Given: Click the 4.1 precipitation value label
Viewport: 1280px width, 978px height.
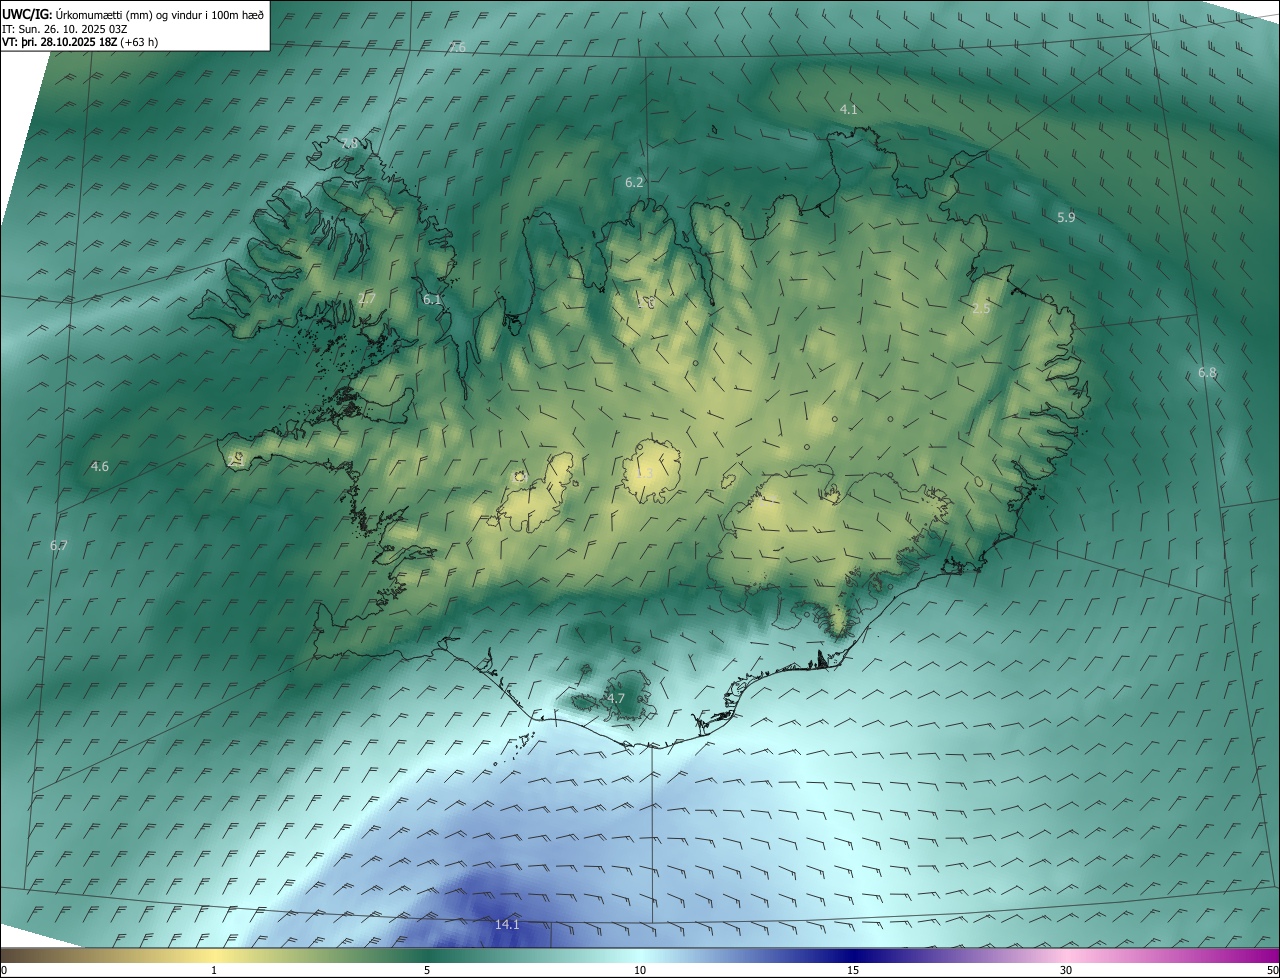Looking at the screenshot, I should tap(848, 109).
